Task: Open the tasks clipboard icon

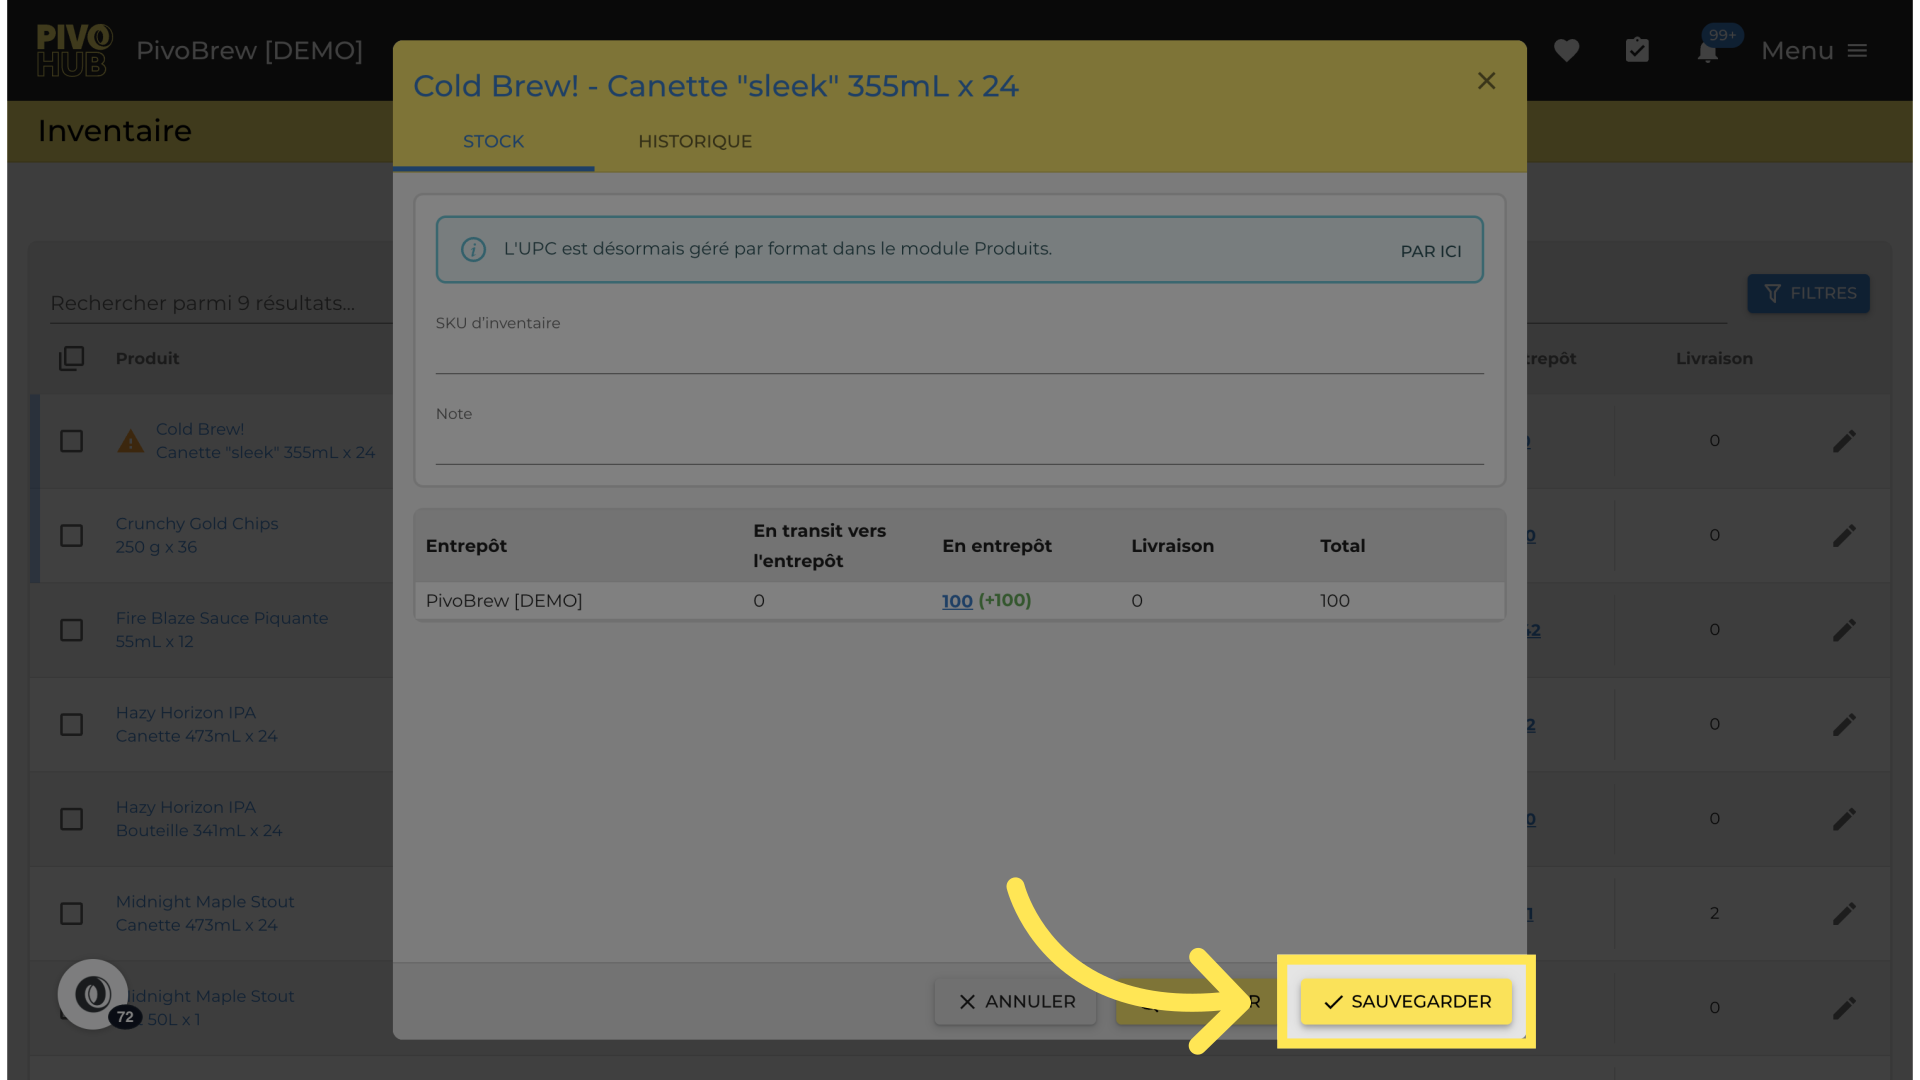Action: tap(1637, 50)
